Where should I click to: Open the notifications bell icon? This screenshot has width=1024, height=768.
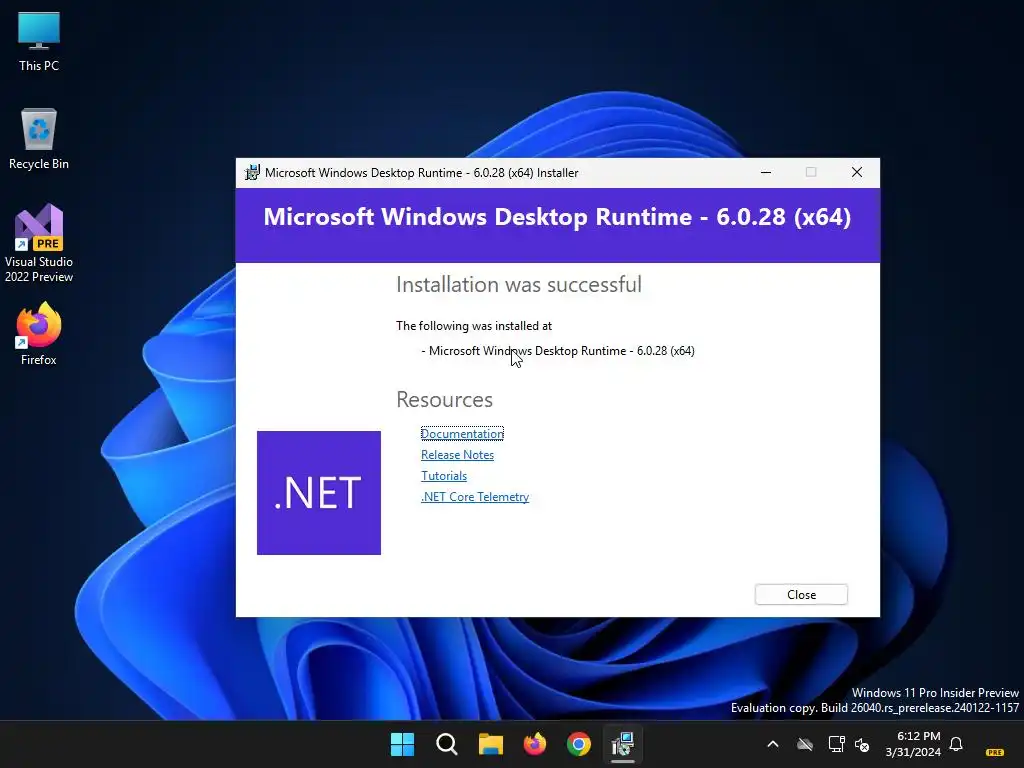coord(956,744)
